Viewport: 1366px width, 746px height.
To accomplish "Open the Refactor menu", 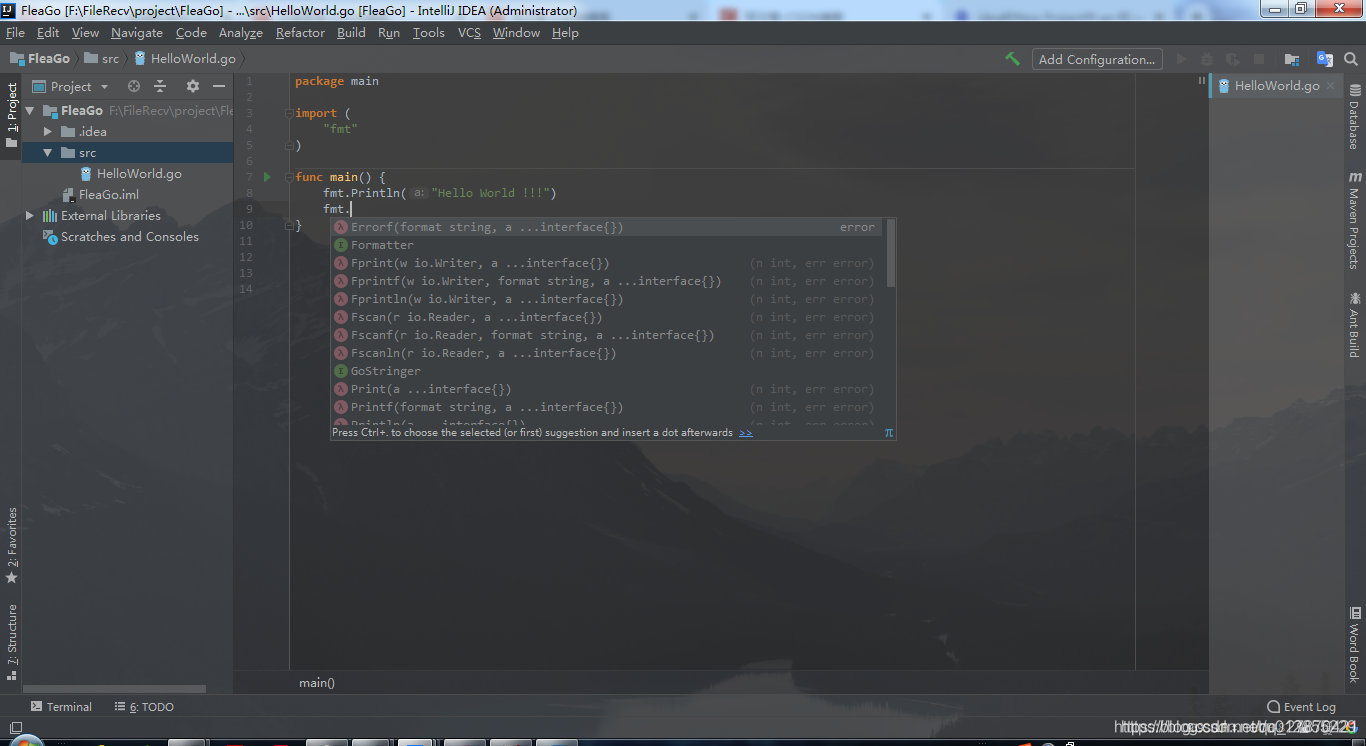I will click(x=300, y=33).
